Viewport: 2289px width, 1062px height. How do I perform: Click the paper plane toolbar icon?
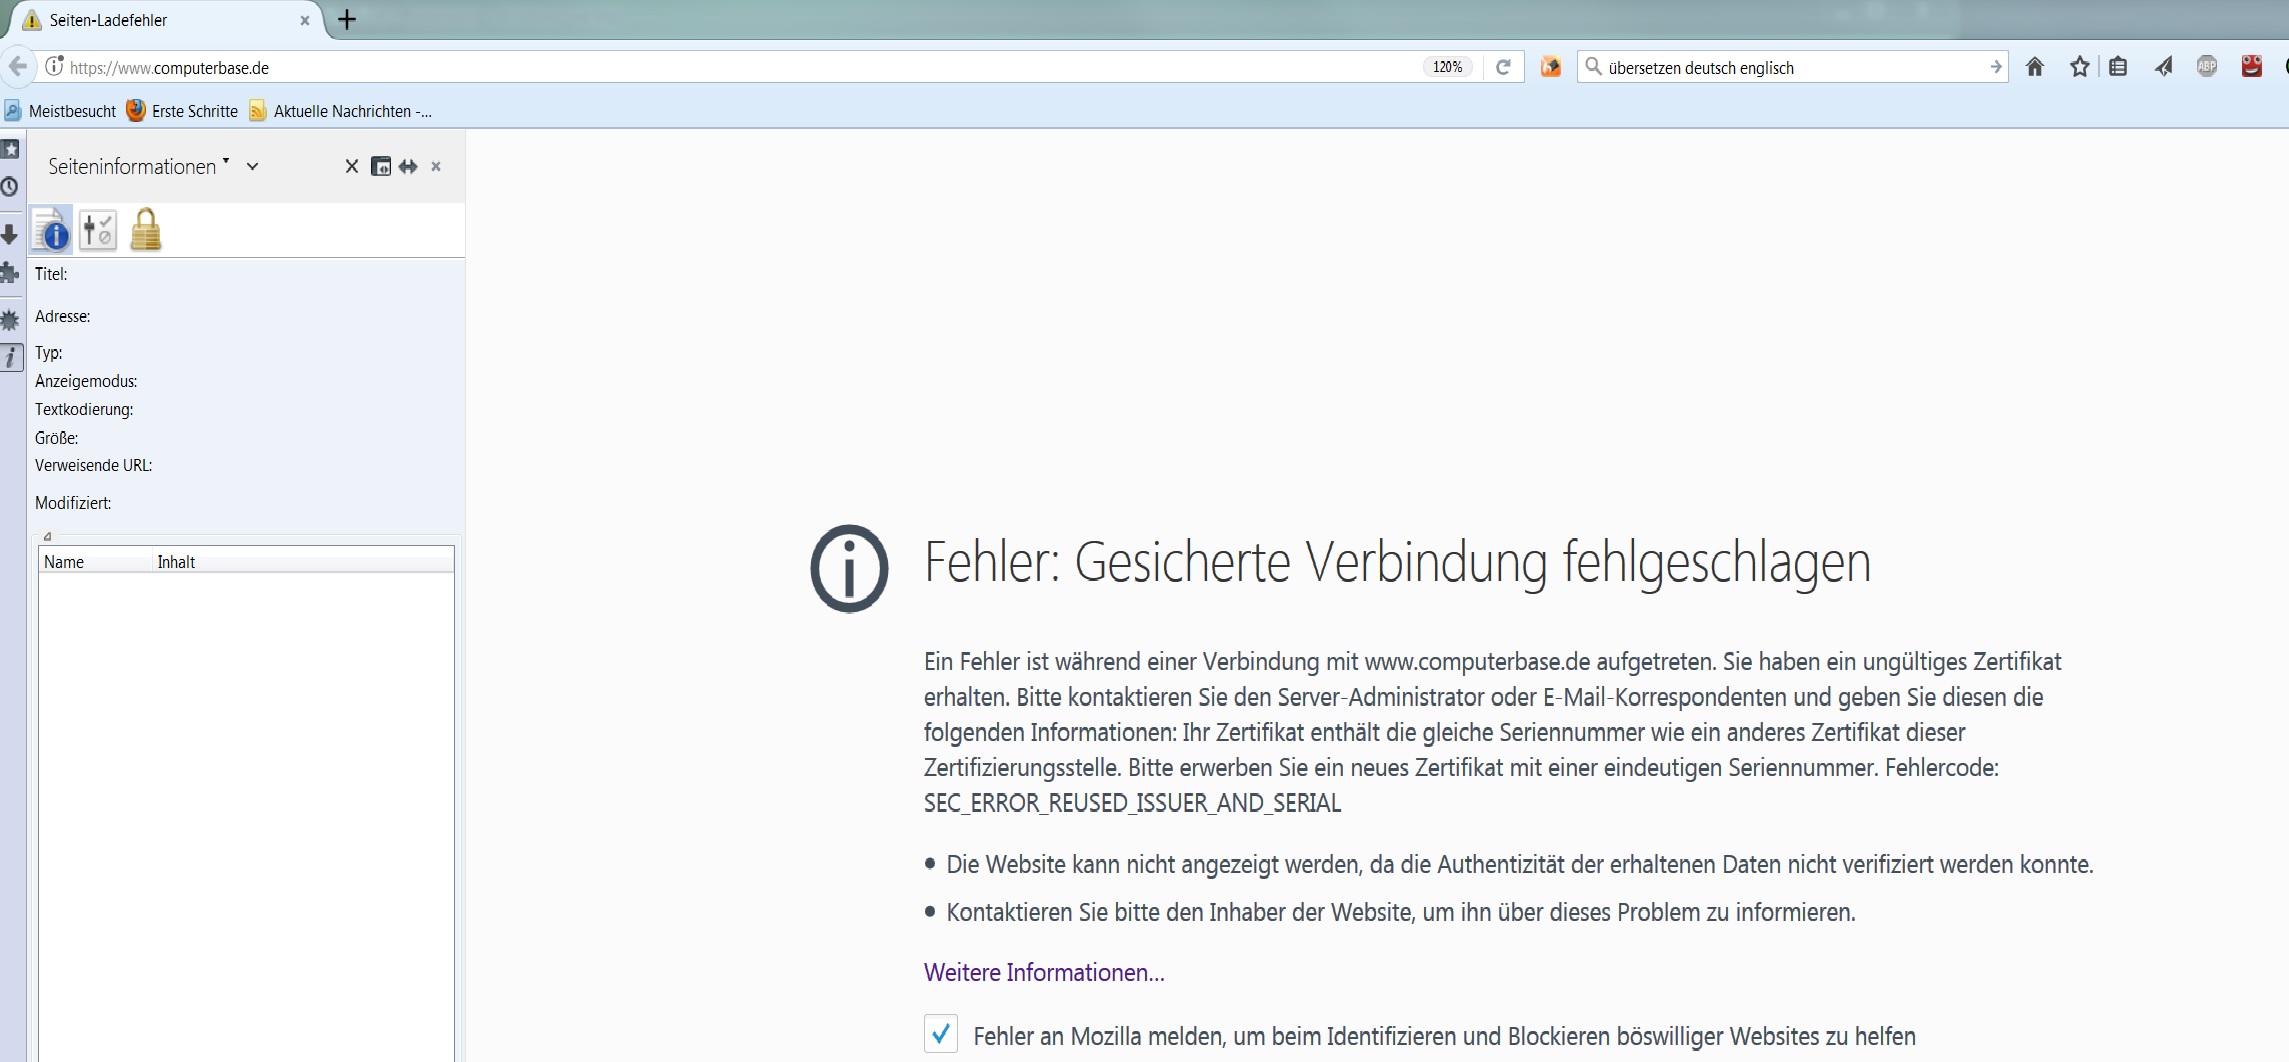tap(2163, 67)
